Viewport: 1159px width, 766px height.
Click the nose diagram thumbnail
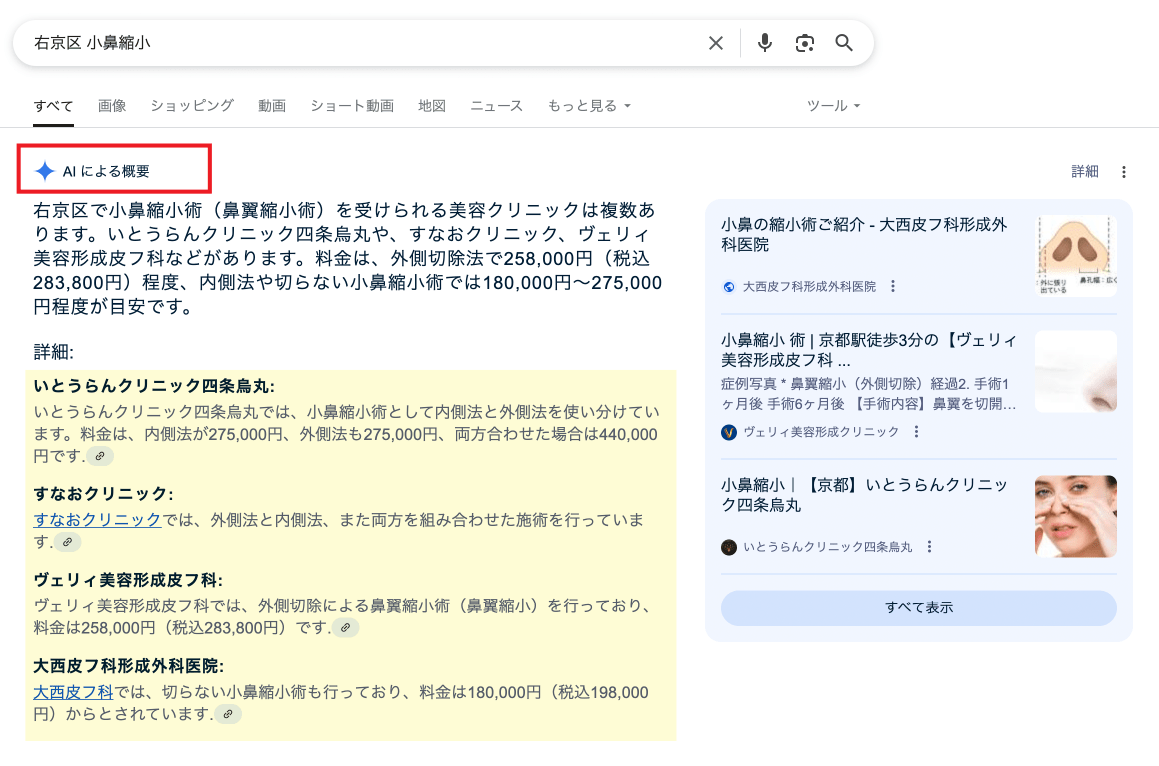coord(1077,256)
